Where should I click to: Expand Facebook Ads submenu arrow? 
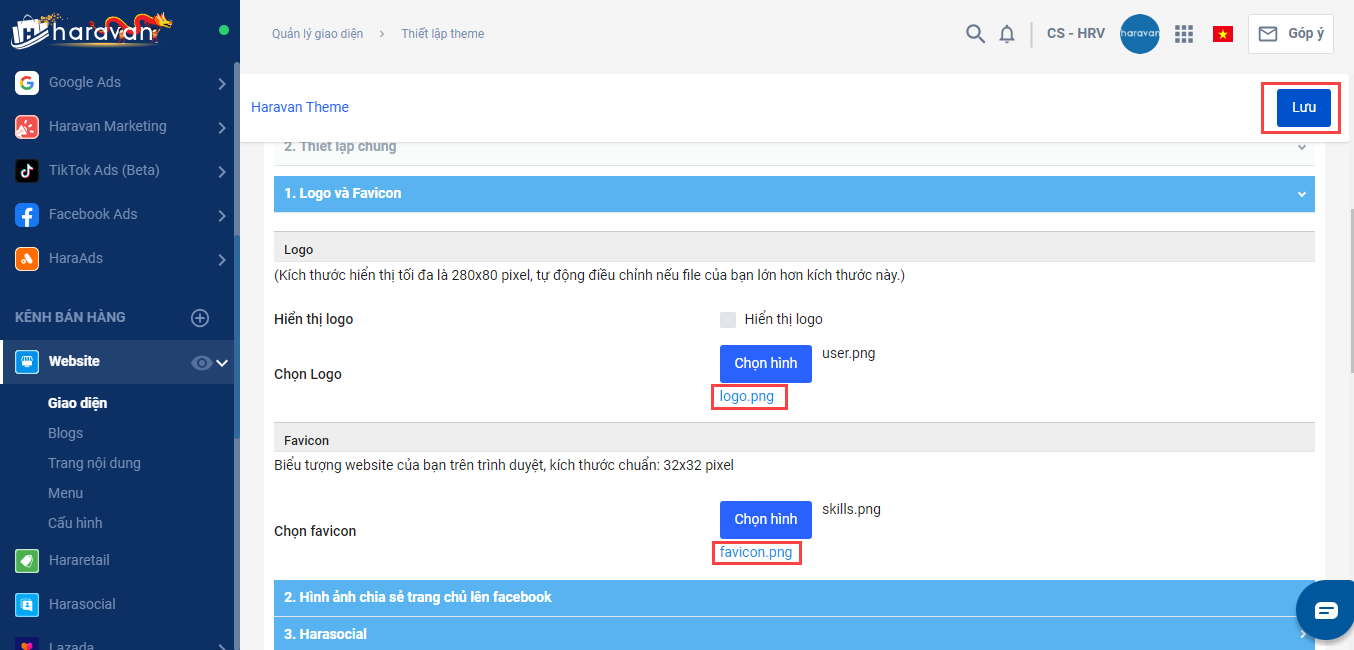[x=222, y=216]
